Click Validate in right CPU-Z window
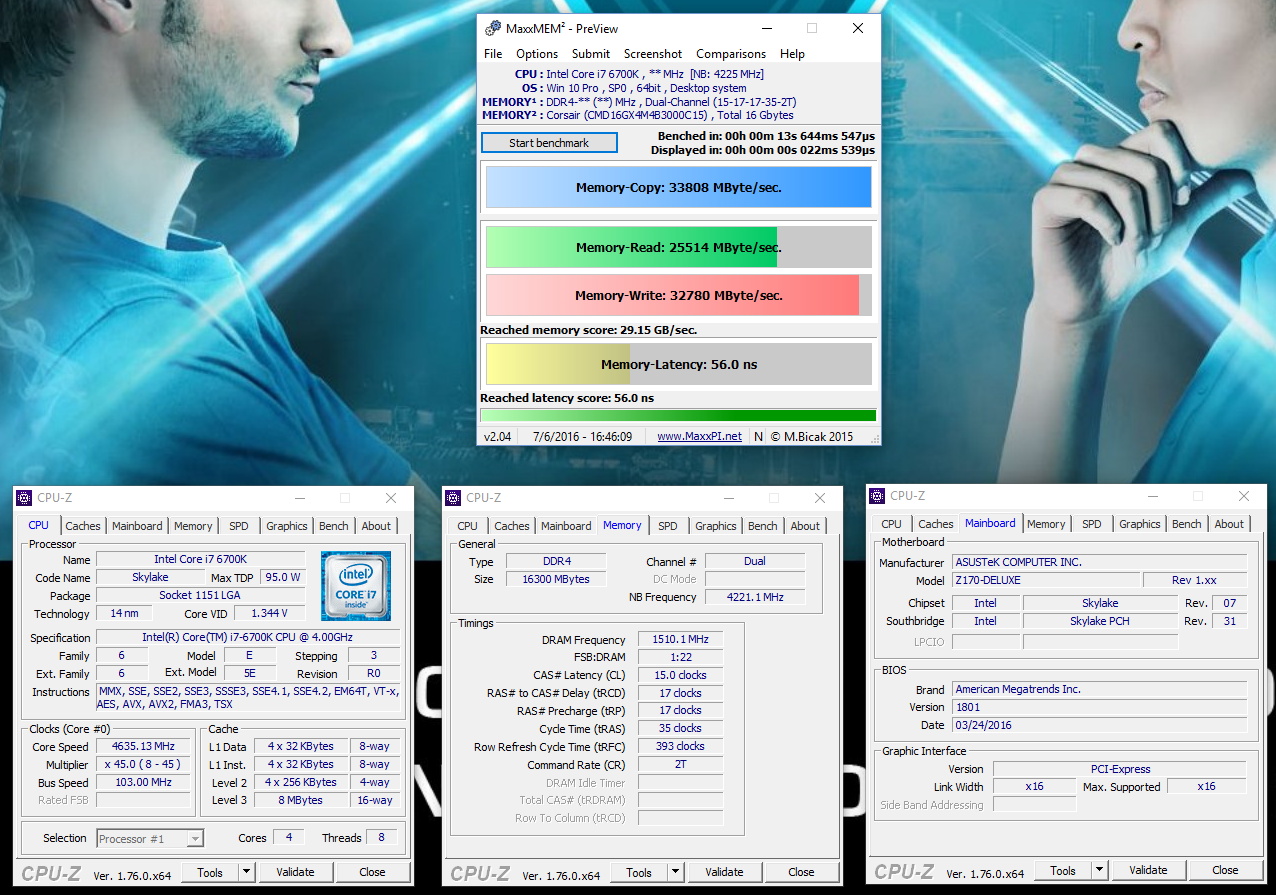The width and height of the screenshot is (1276, 895). [x=1148, y=870]
